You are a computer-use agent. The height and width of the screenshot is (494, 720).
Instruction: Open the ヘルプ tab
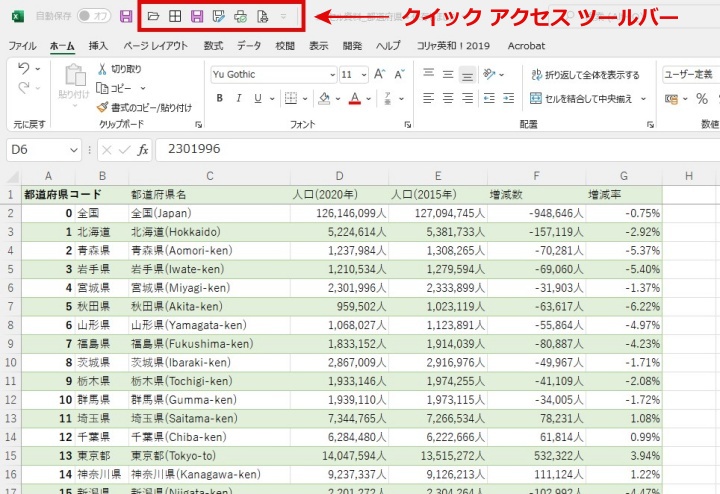388,45
